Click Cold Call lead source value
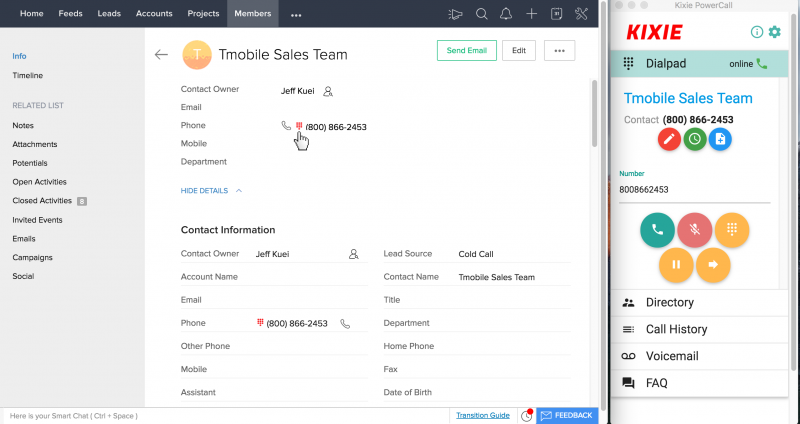 (476, 254)
